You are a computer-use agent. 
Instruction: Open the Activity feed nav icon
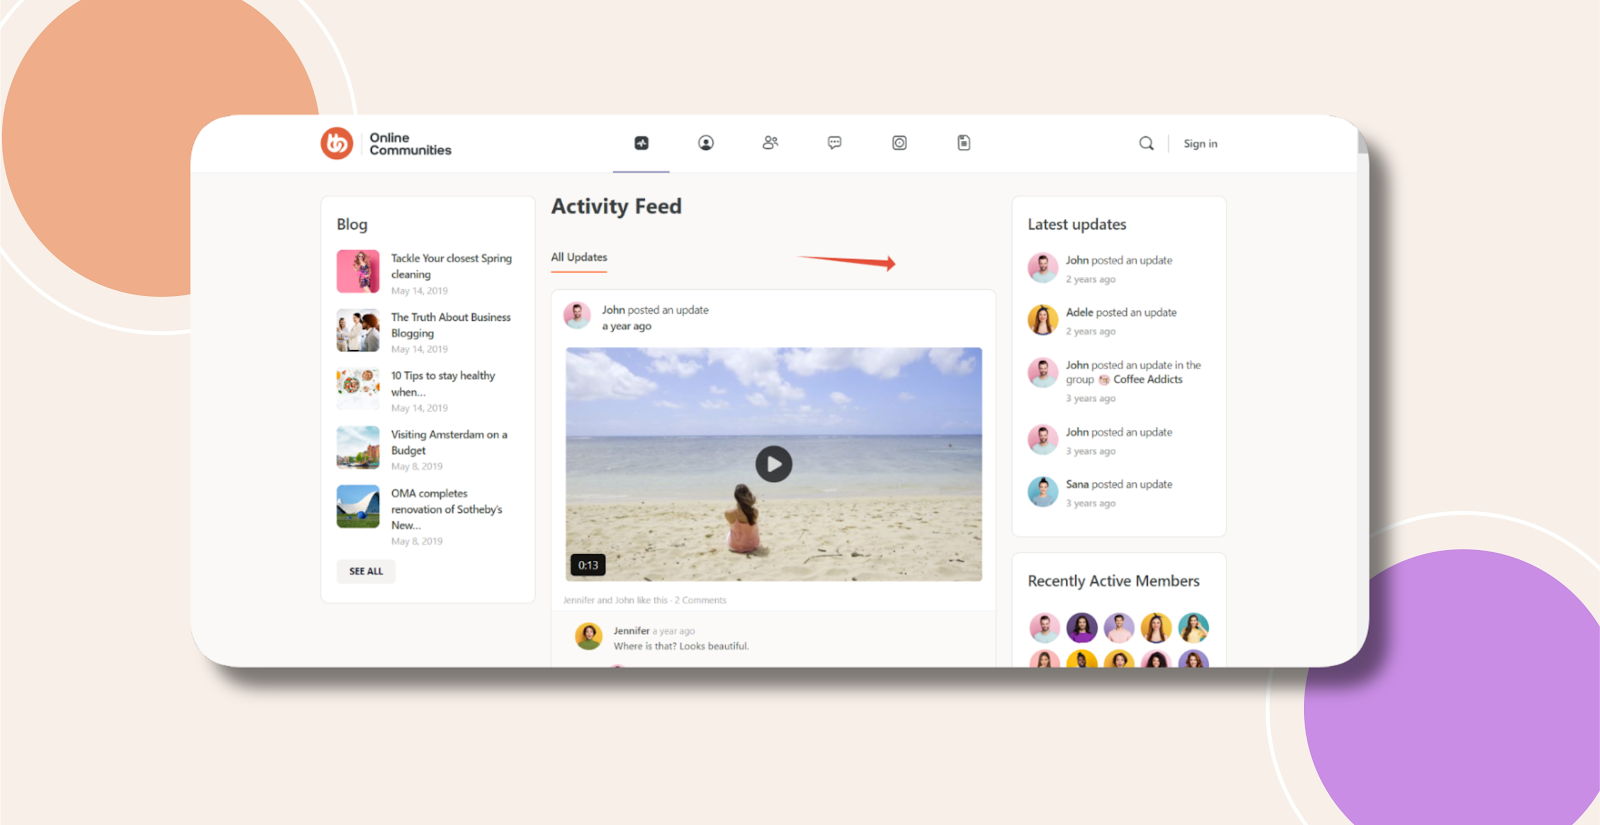click(642, 143)
